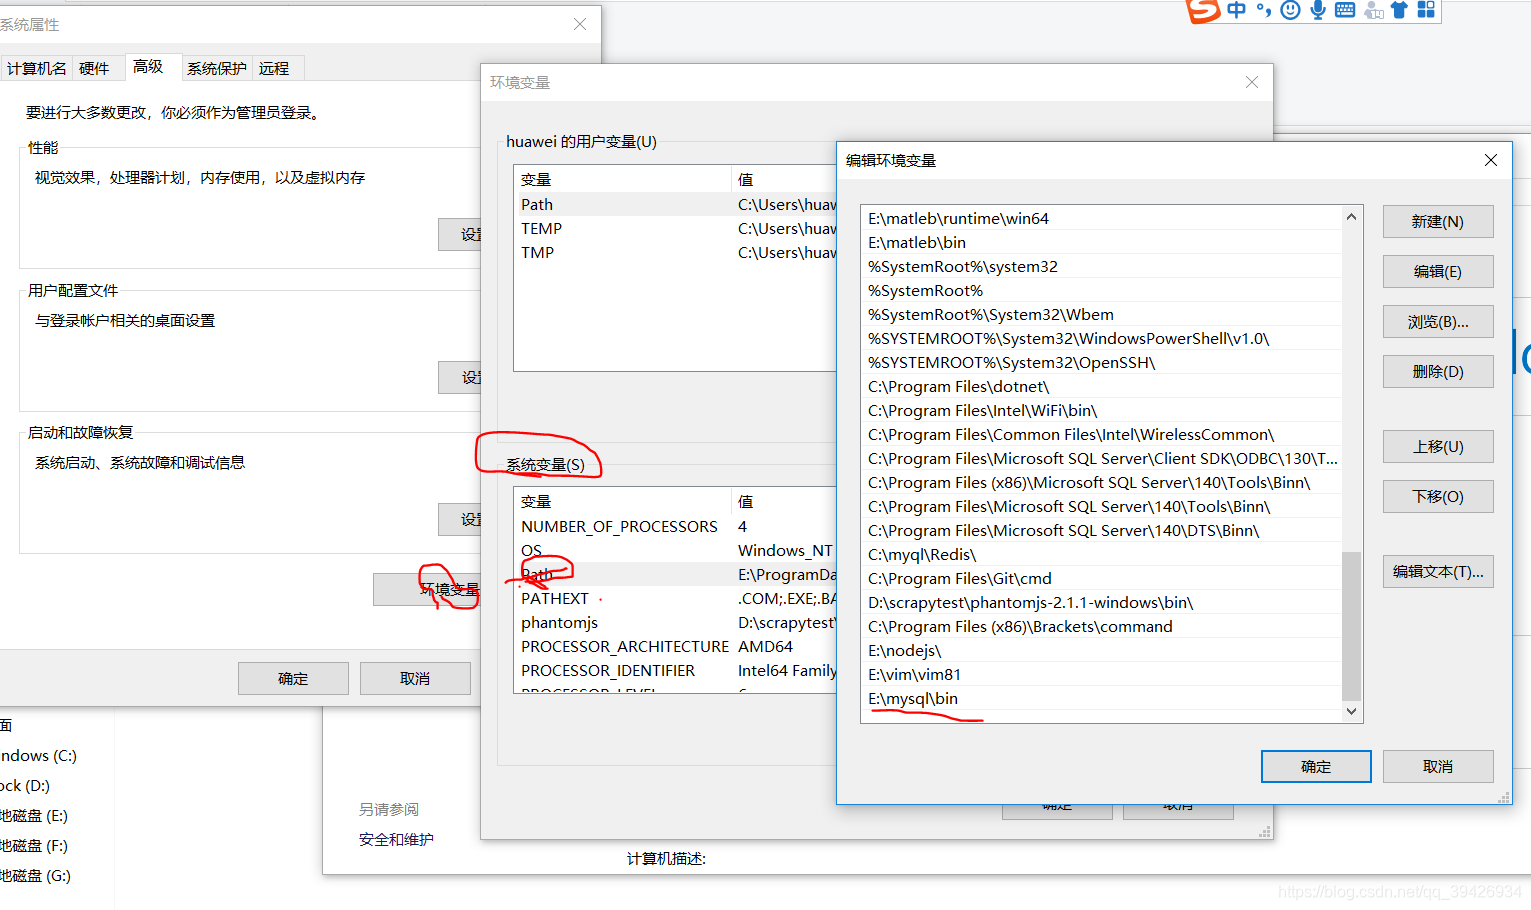
Task: Open the toolbox grid icon in IME bar
Action: pos(1426,10)
